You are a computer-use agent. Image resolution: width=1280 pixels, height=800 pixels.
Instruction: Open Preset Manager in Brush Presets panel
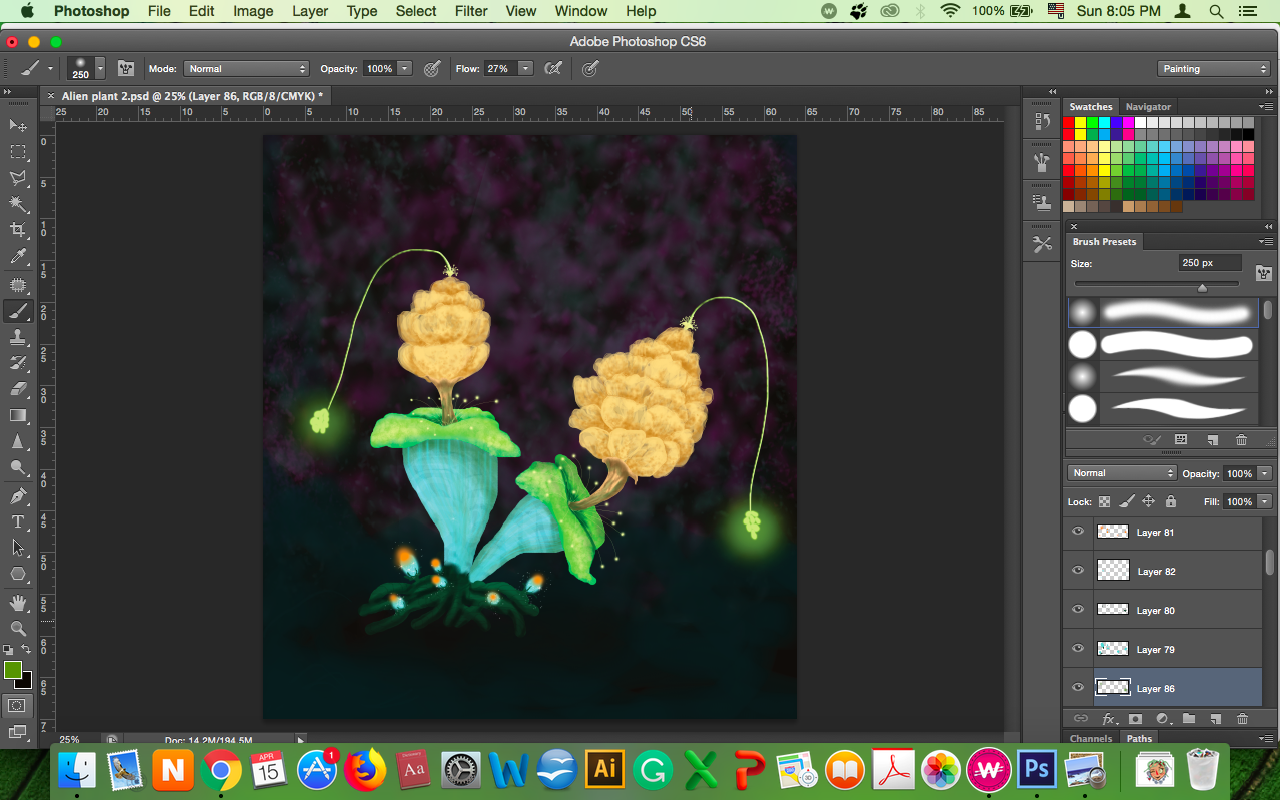[x=1181, y=439]
